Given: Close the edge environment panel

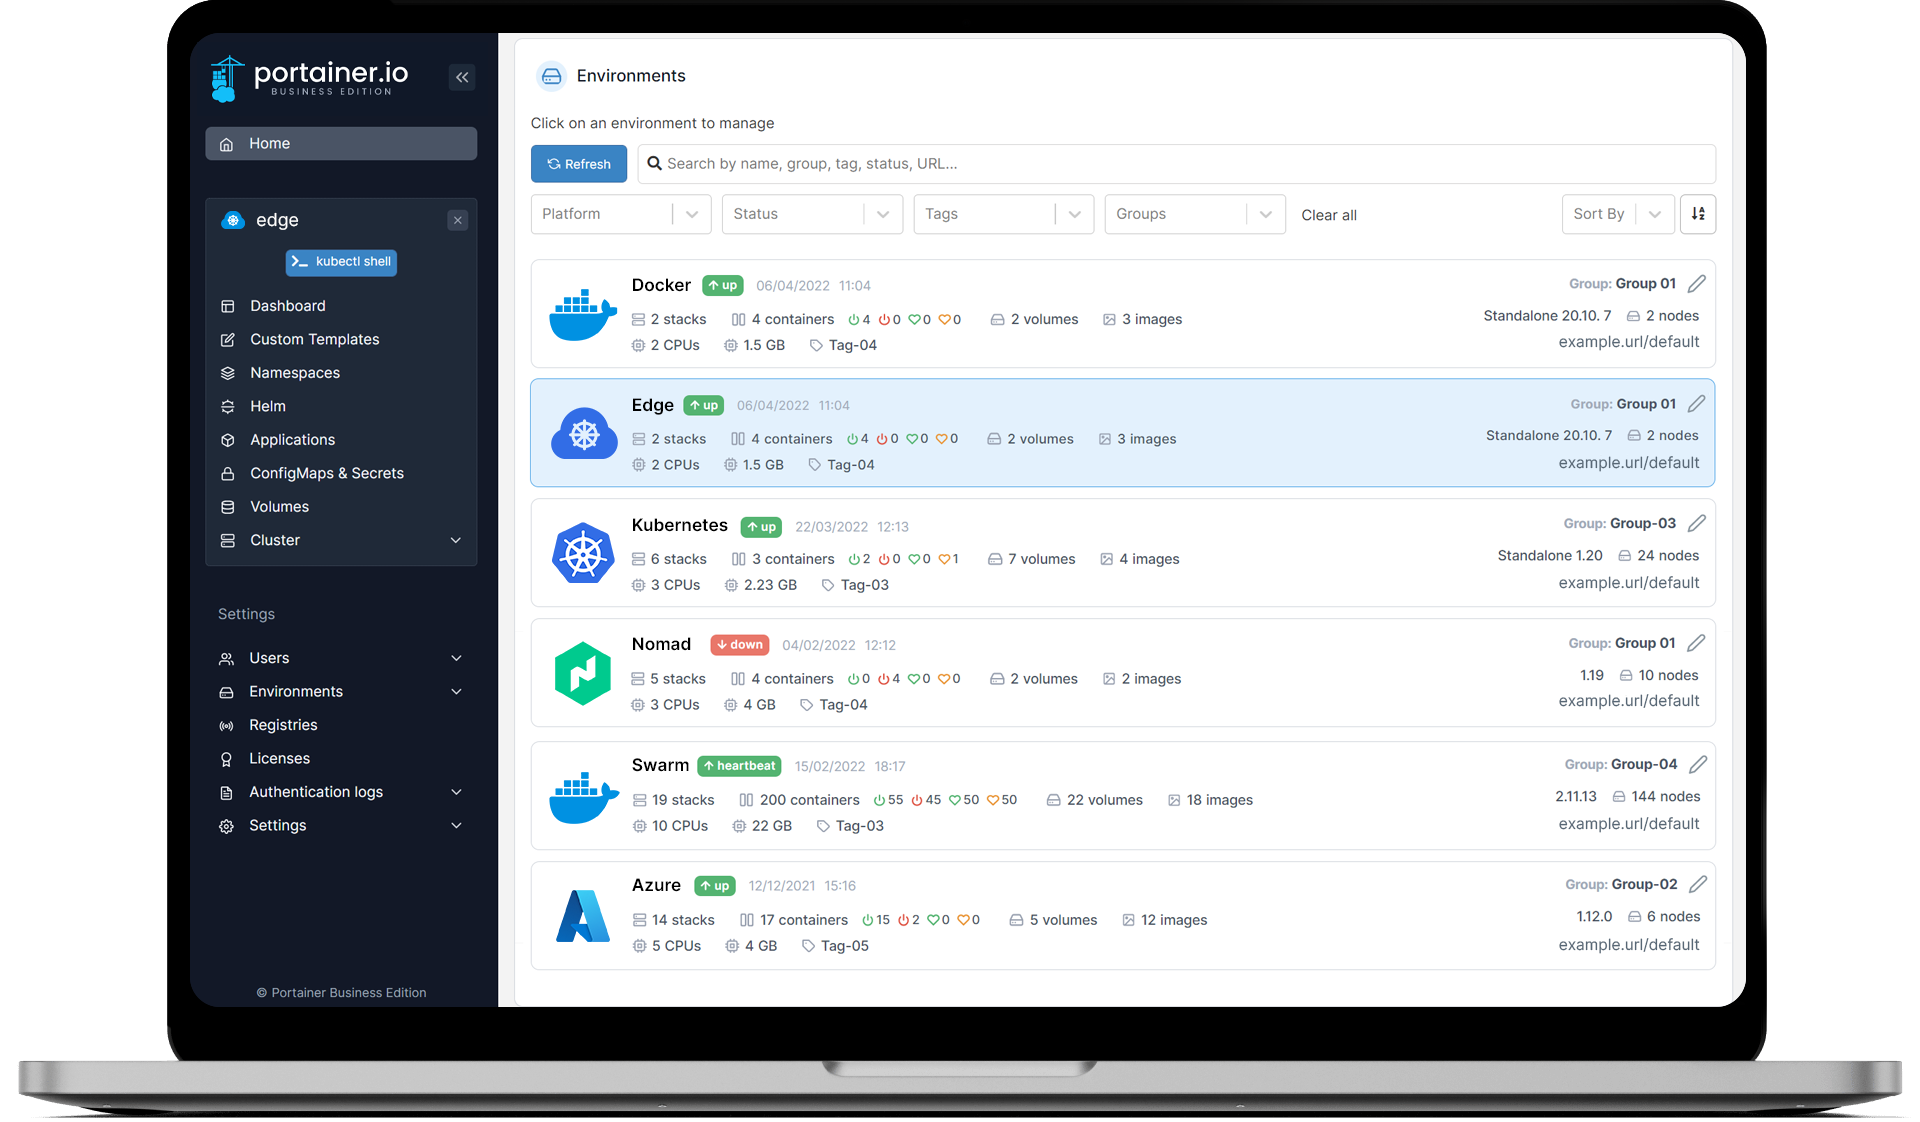Looking at the screenshot, I should pos(457,220).
